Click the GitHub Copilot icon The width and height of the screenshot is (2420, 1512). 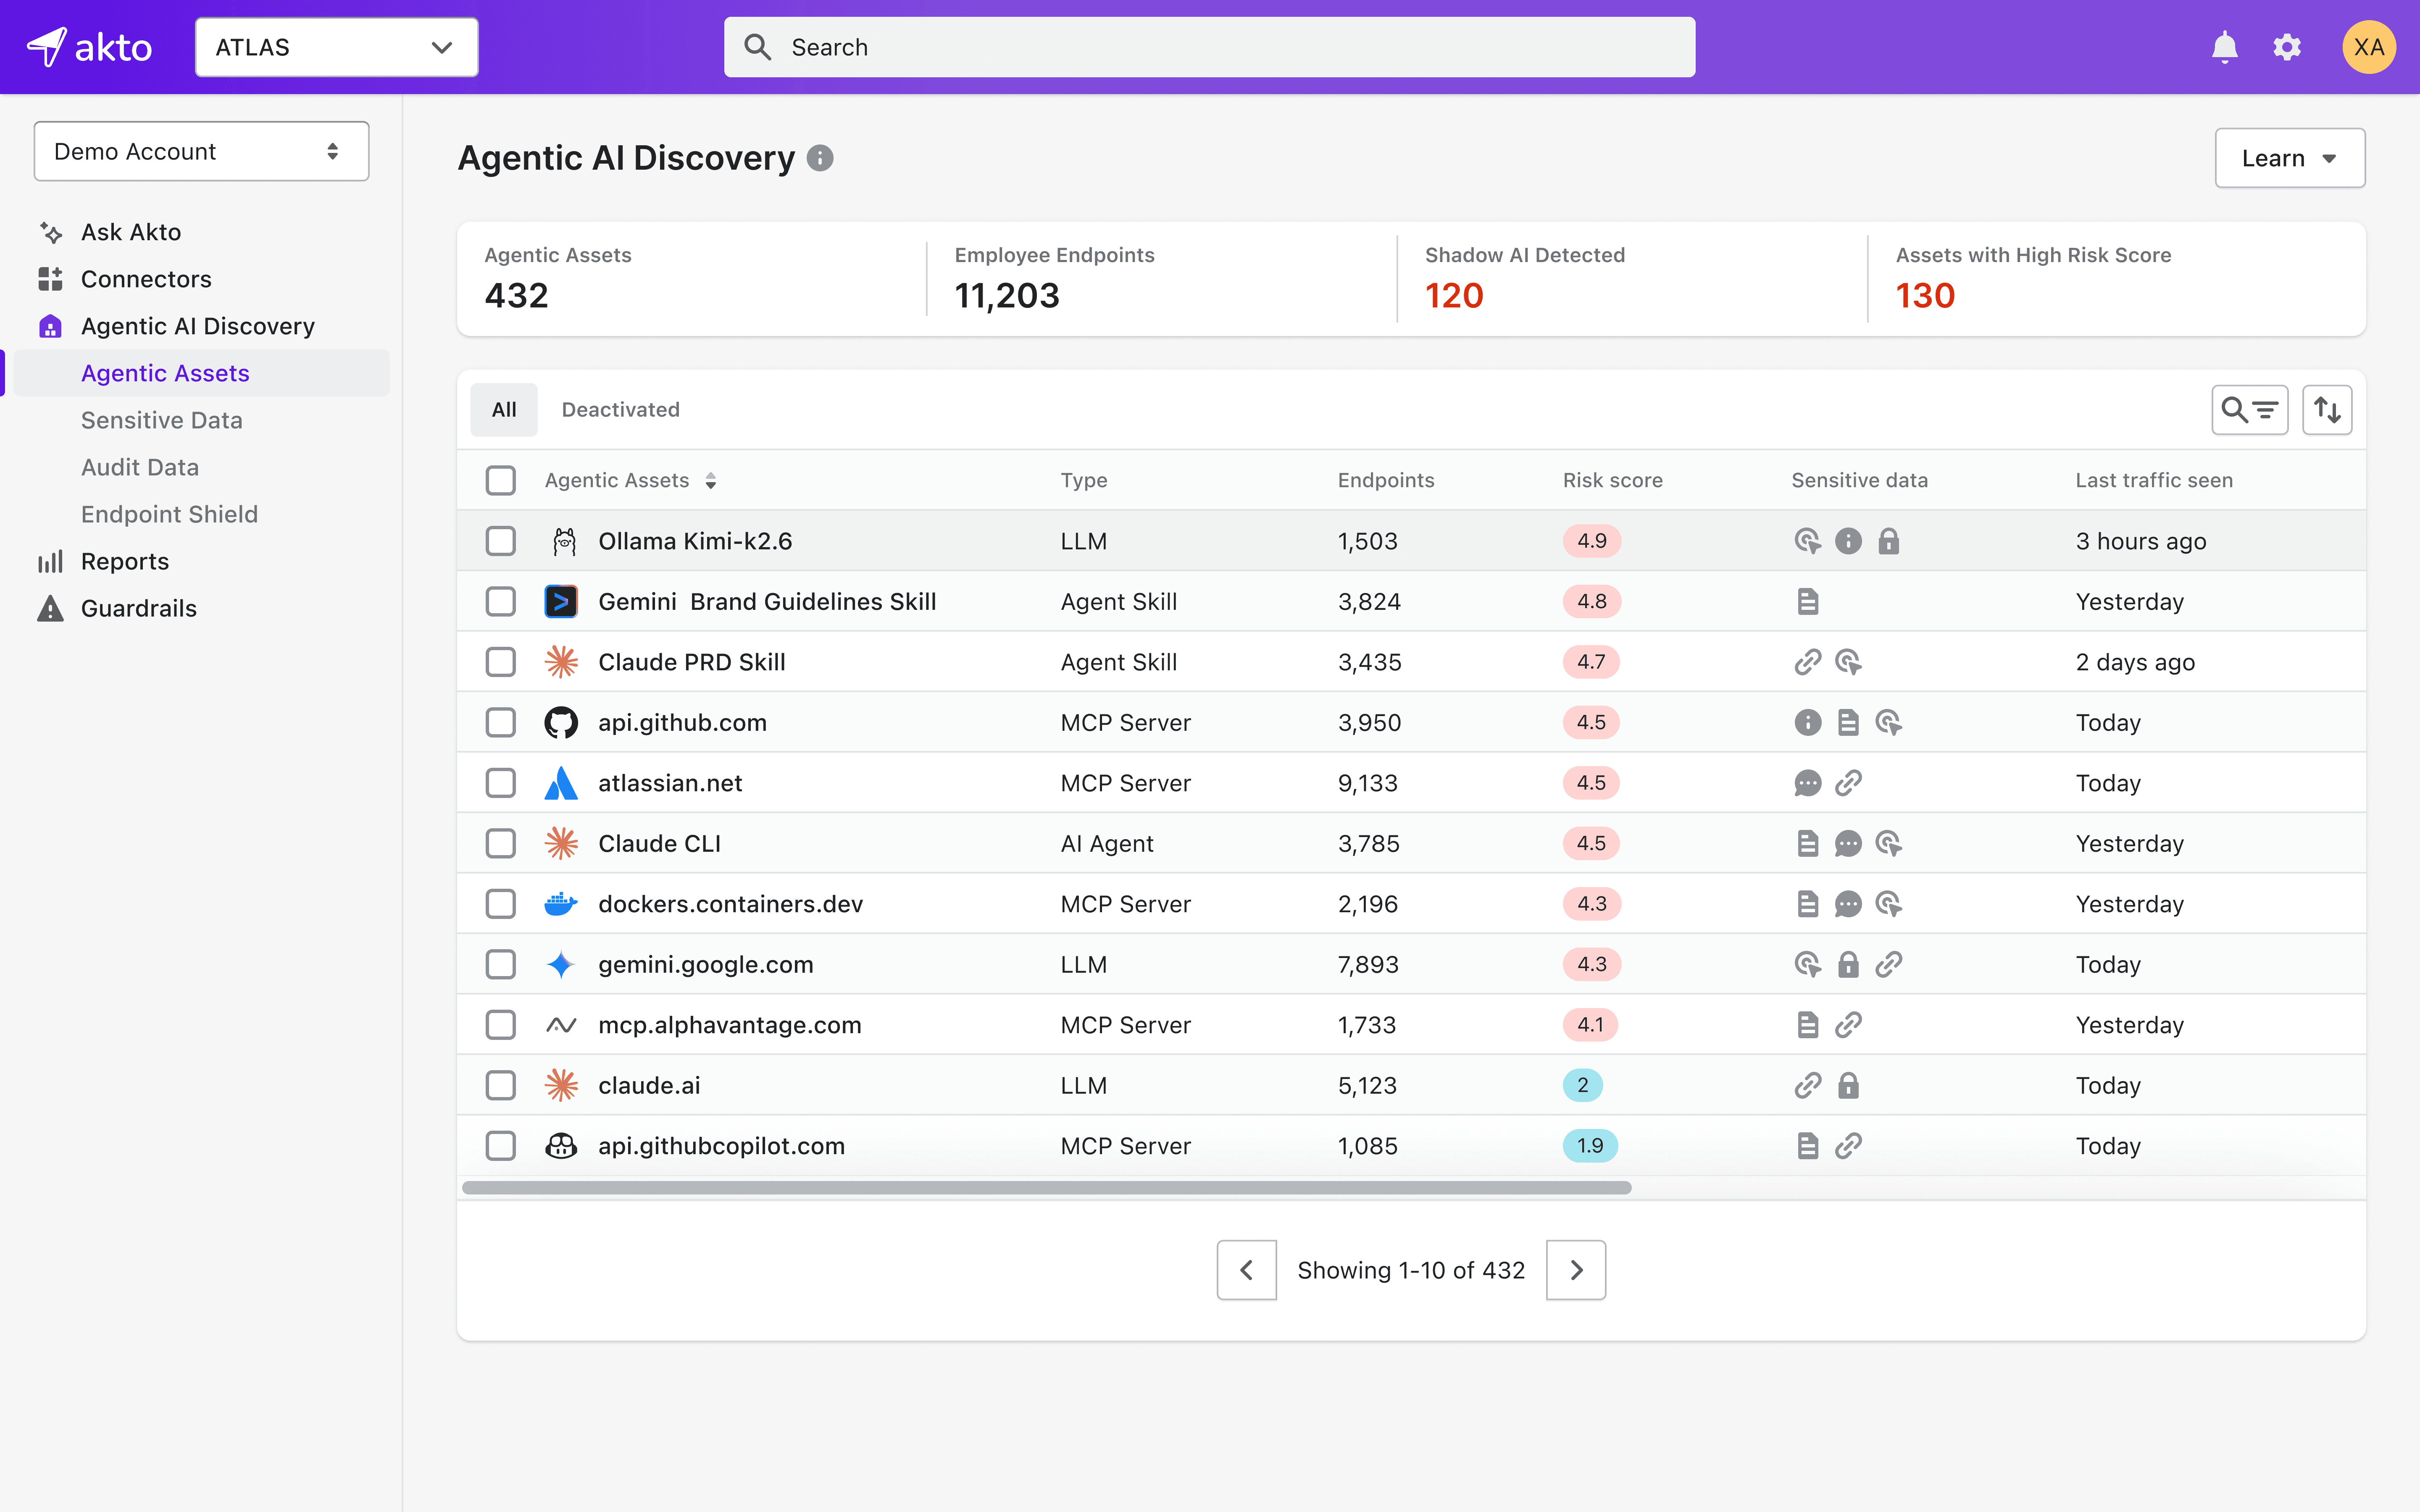pos(561,1146)
